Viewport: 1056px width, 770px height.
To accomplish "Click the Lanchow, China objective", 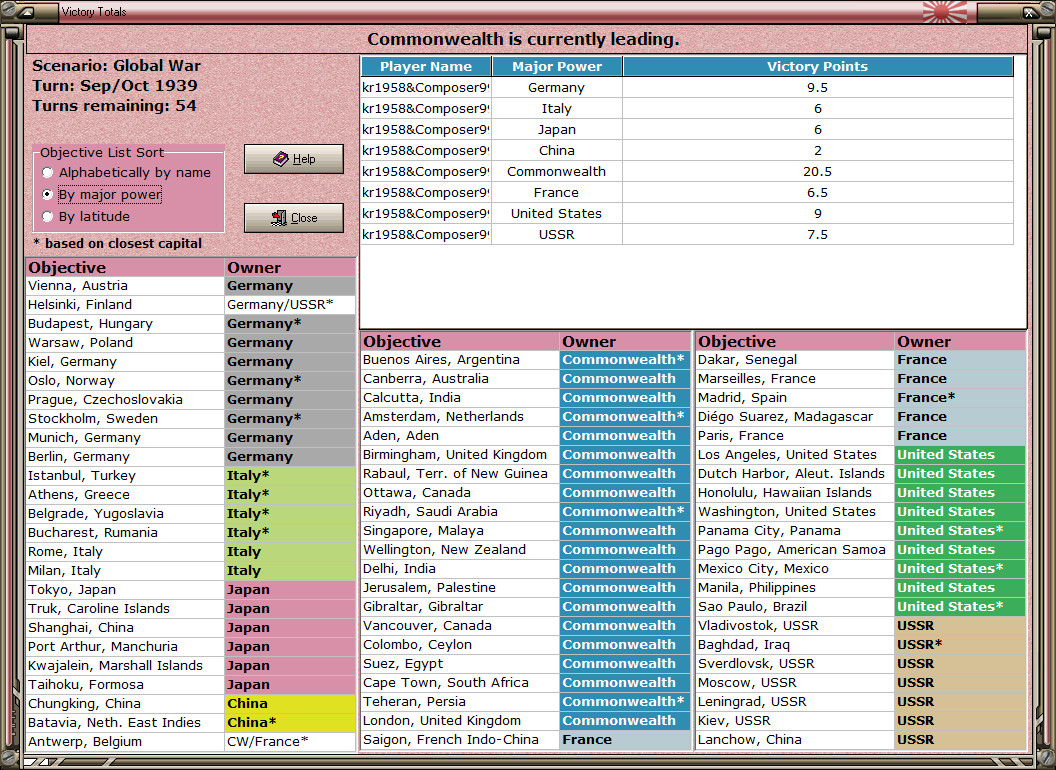I will (x=795, y=739).
